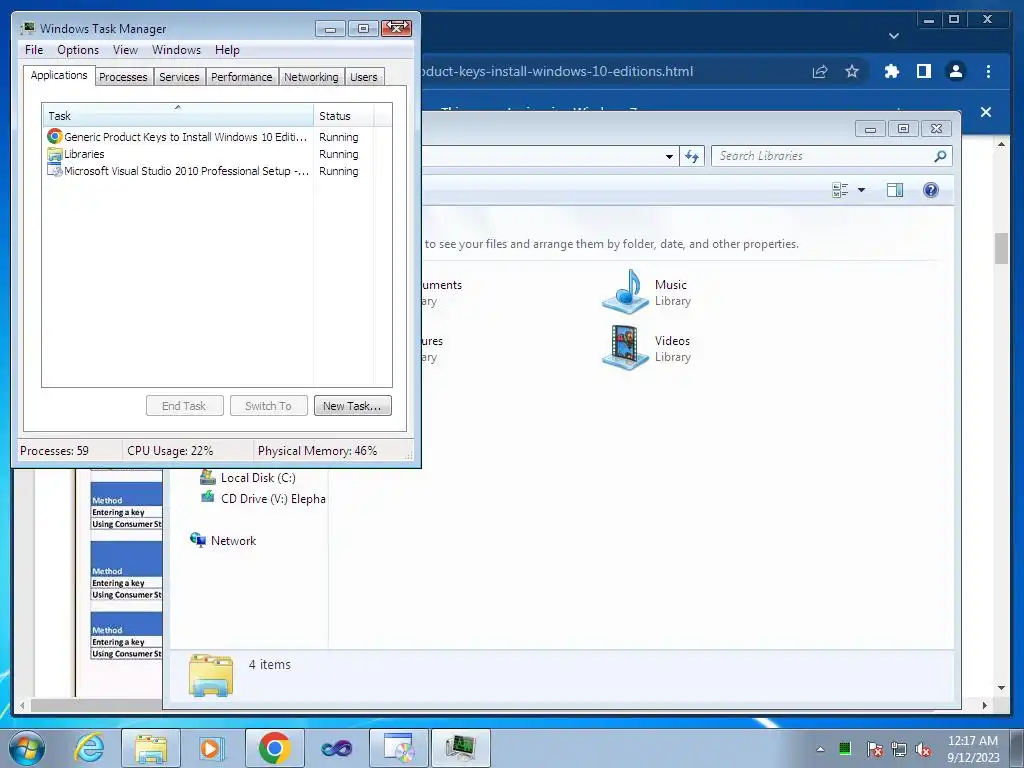Select Network in the navigation pane
The width and height of the screenshot is (1024, 768).
coord(223,540)
